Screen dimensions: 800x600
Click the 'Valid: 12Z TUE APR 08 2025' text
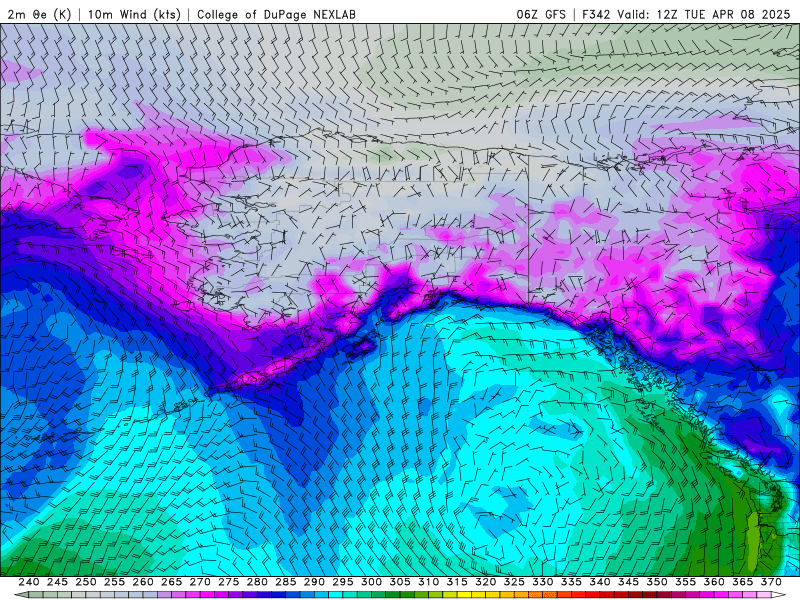pos(704,15)
